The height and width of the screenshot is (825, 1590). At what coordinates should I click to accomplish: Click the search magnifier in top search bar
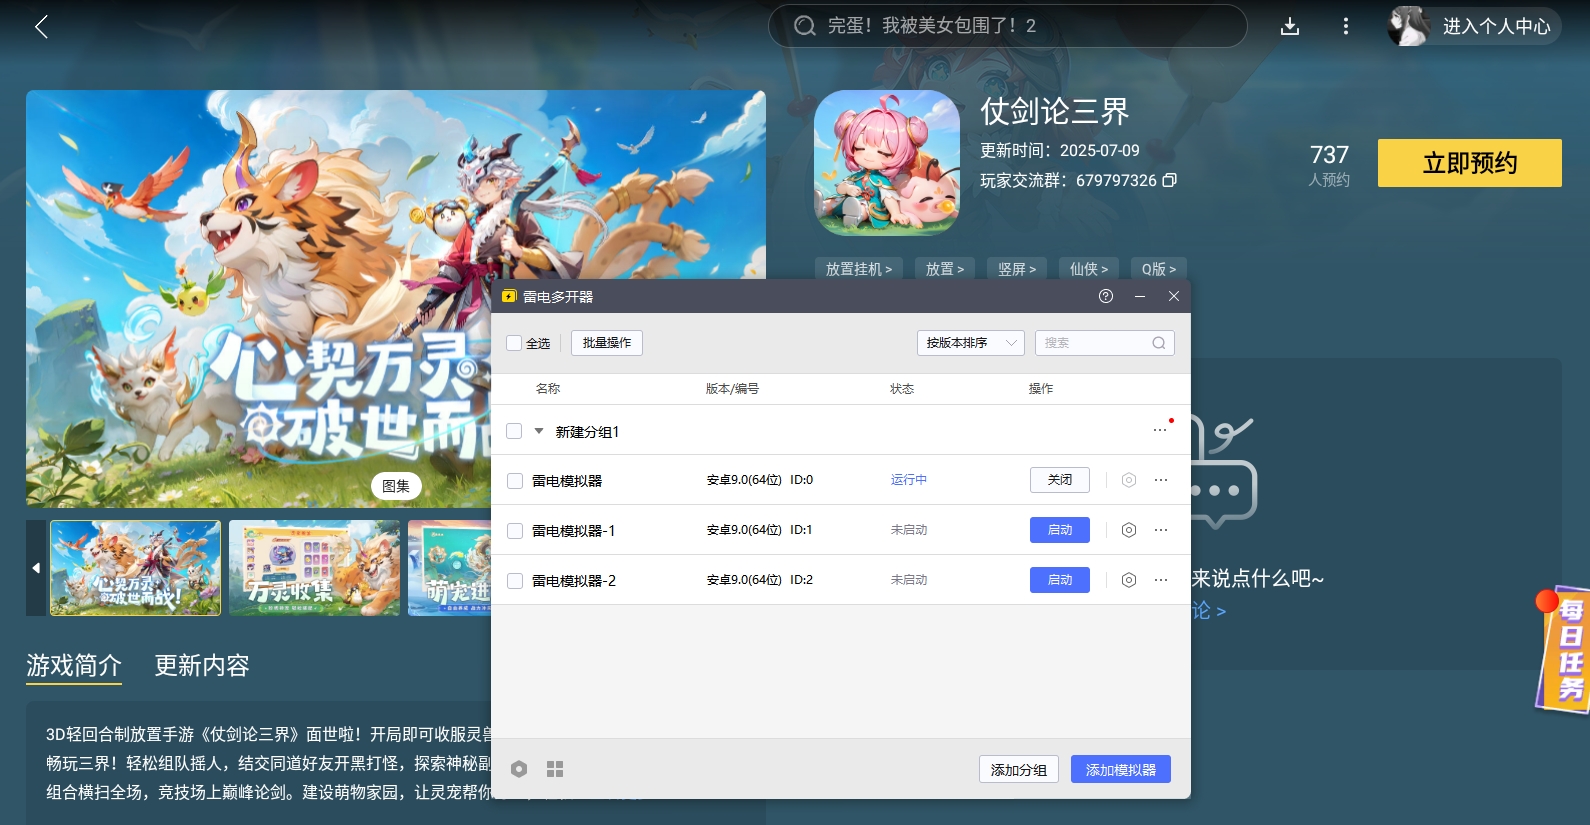coord(805,26)
